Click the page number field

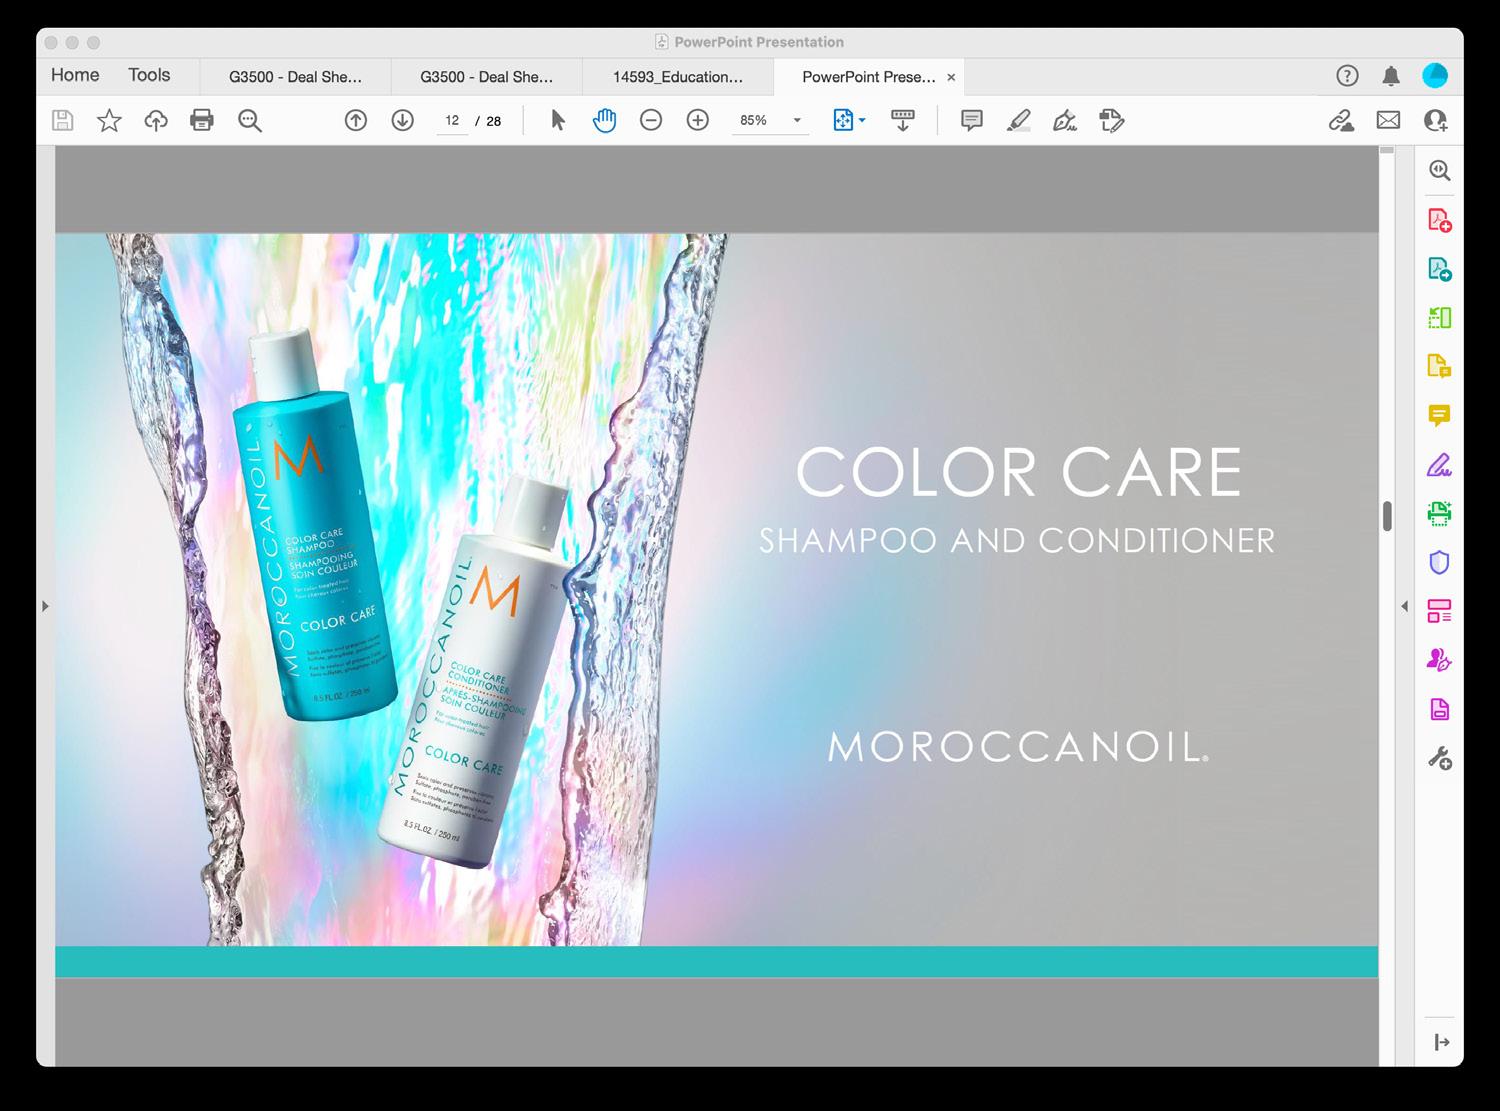click(452, 121)
